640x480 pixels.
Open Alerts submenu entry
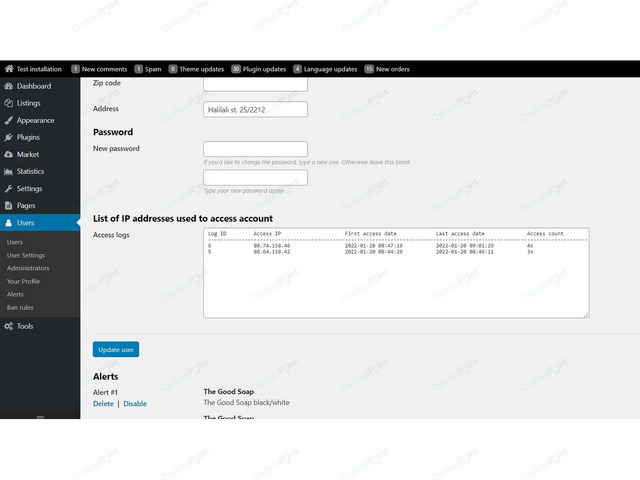coord(15,294)
